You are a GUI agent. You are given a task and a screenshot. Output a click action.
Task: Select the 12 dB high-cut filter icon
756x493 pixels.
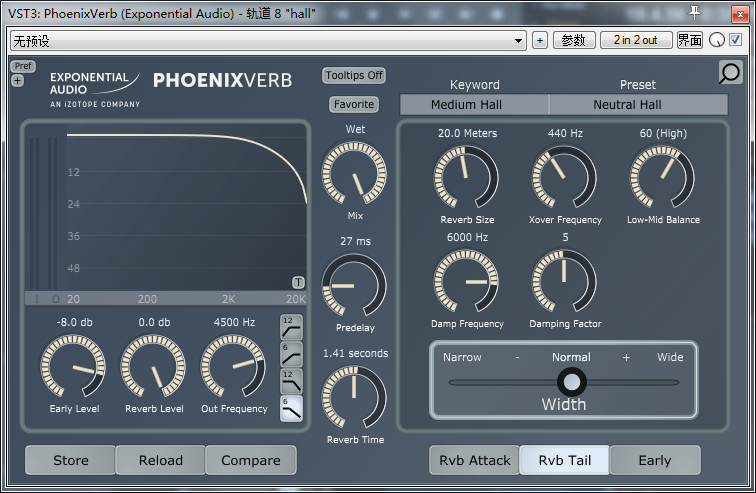point(291,382)
